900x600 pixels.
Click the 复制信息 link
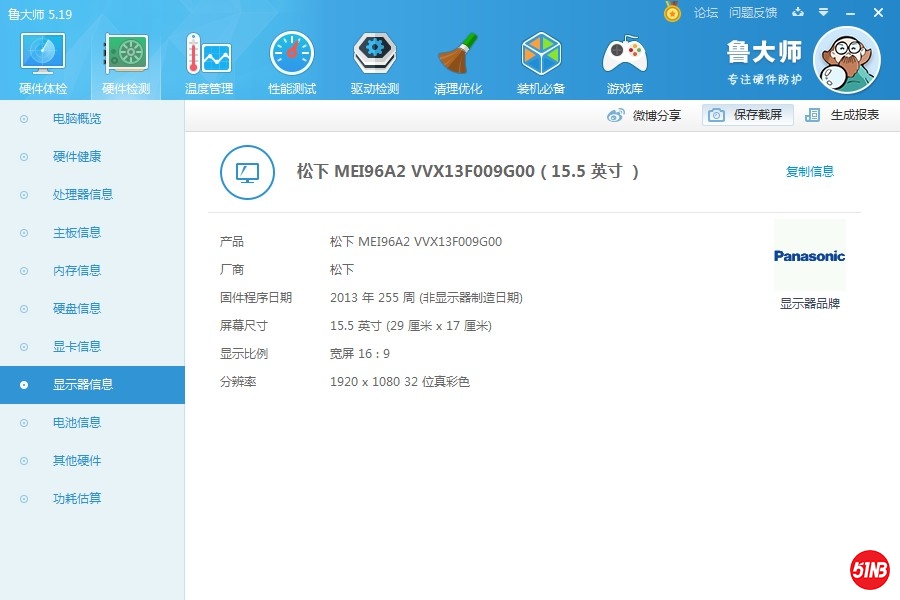pyautogui.click(x=809, y=172)
